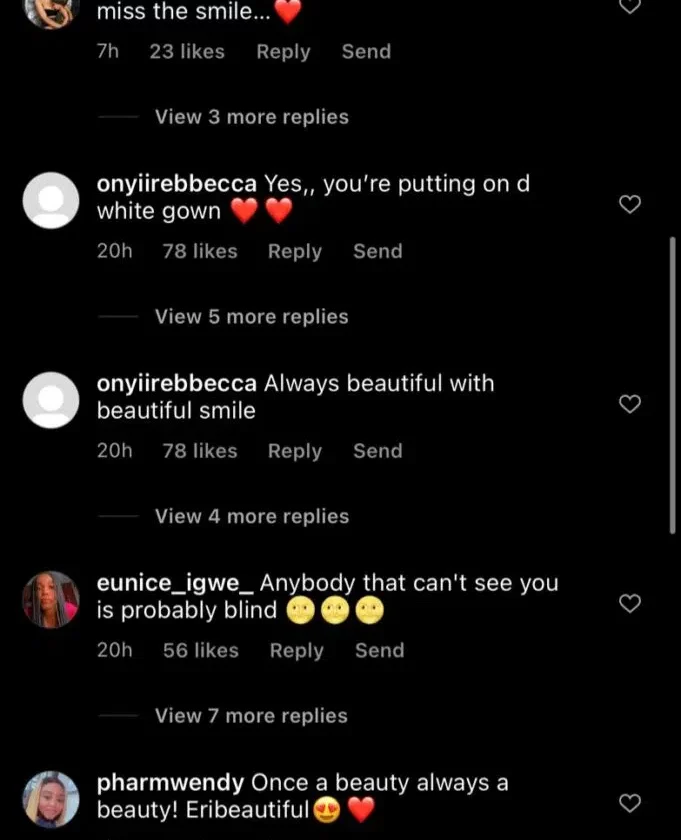
Task: Open pharmwendy username link
Action: 170,783
